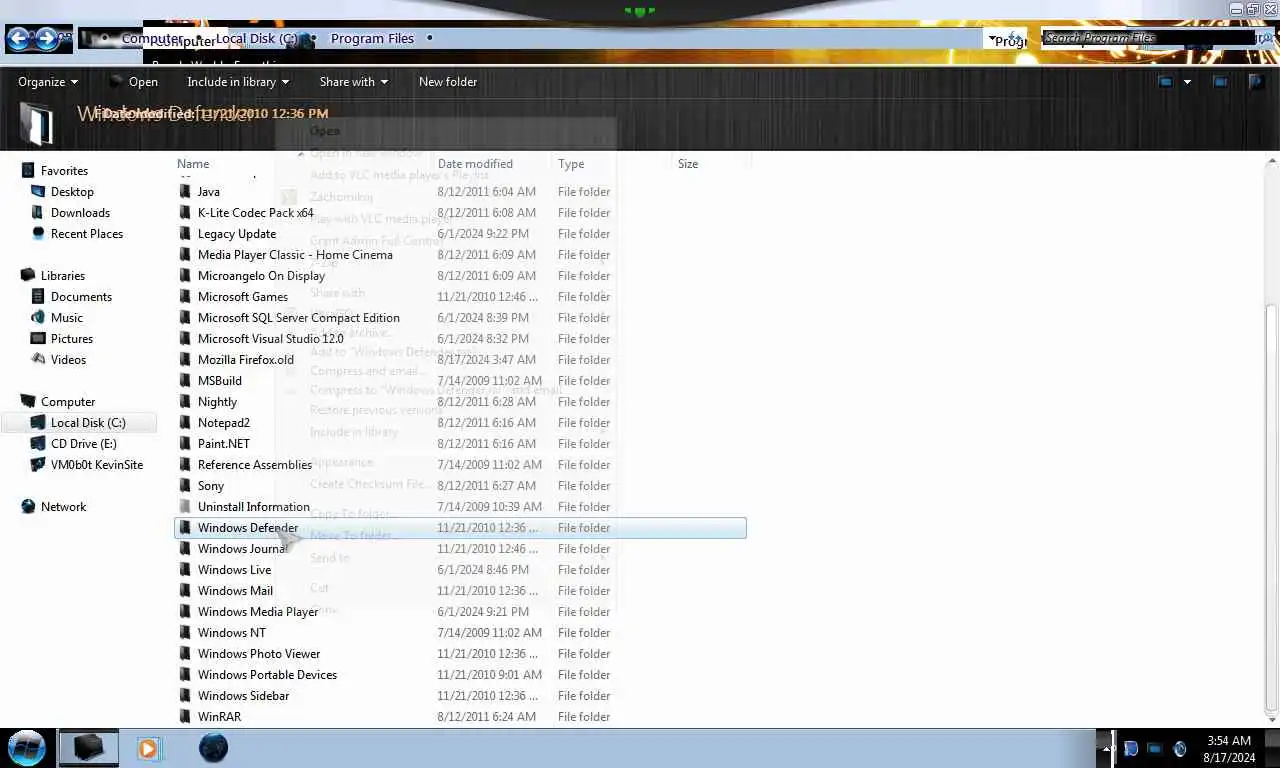
Task: Go forward with the Forward arrow button
Action: click(46, 40)
